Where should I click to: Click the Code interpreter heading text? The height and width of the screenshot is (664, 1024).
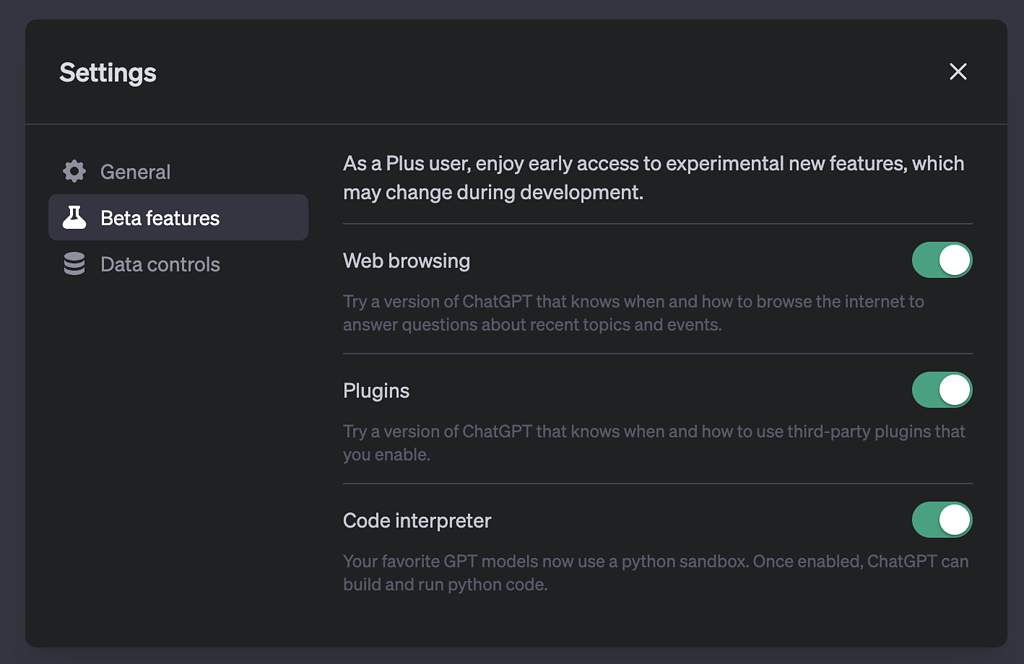point(417,520)
